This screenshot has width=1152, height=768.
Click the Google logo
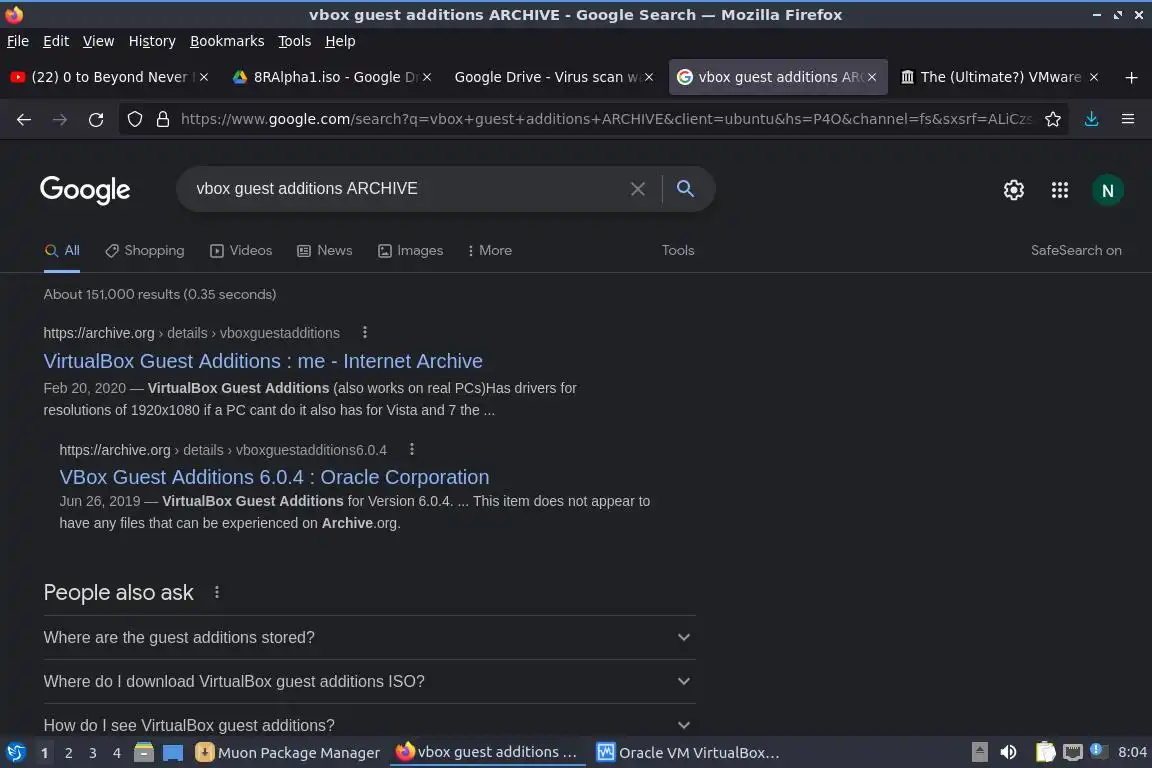pos(85,190)
